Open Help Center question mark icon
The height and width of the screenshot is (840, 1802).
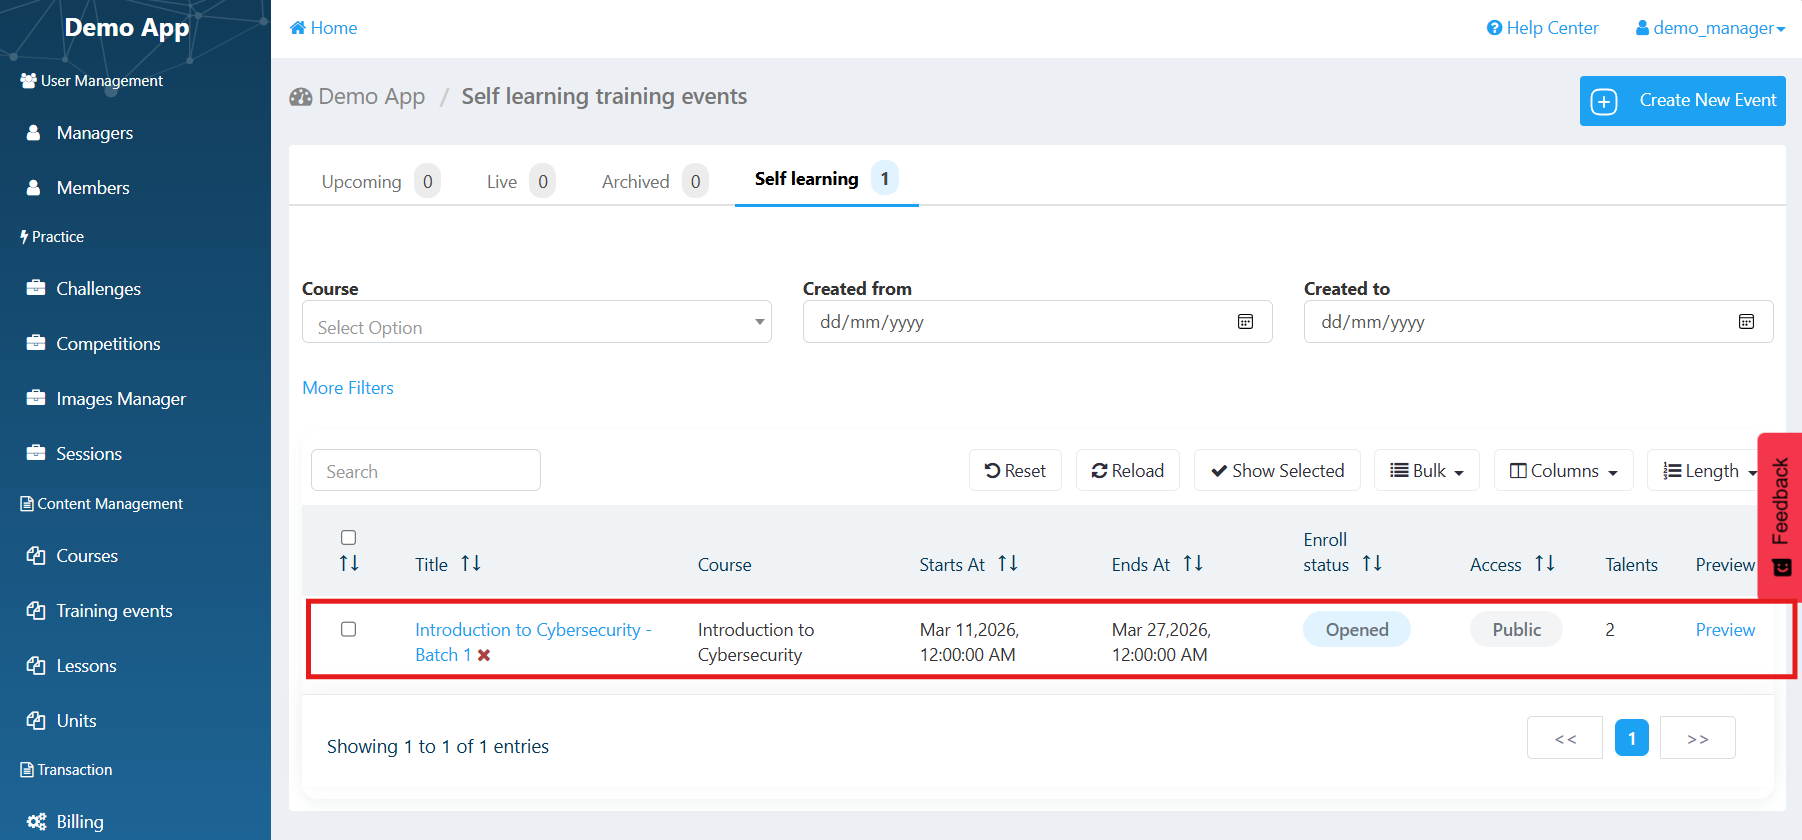1494,28
